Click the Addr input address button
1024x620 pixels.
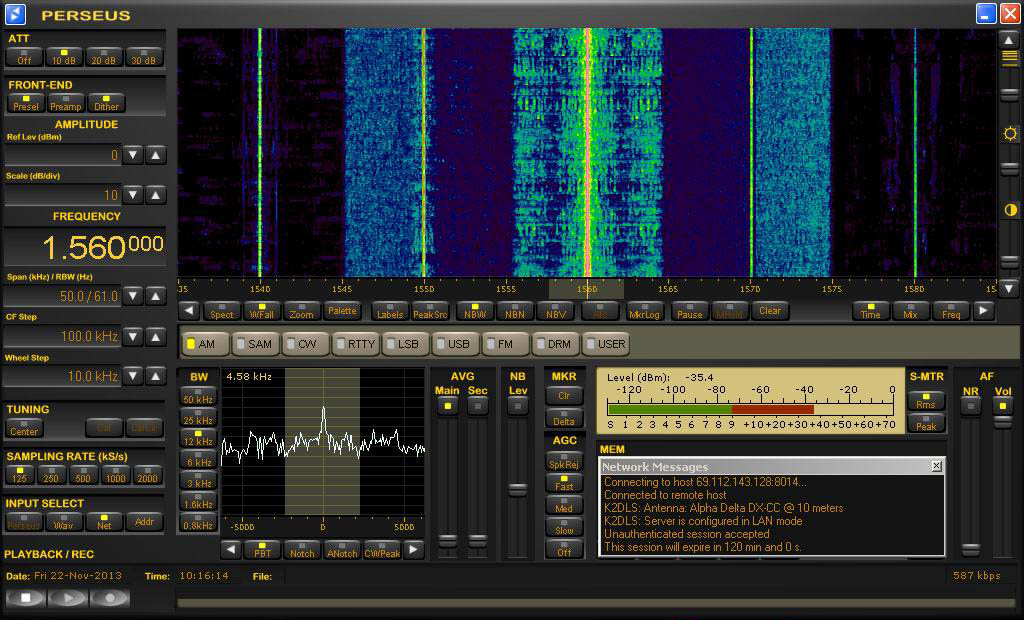tap(144, 521)
